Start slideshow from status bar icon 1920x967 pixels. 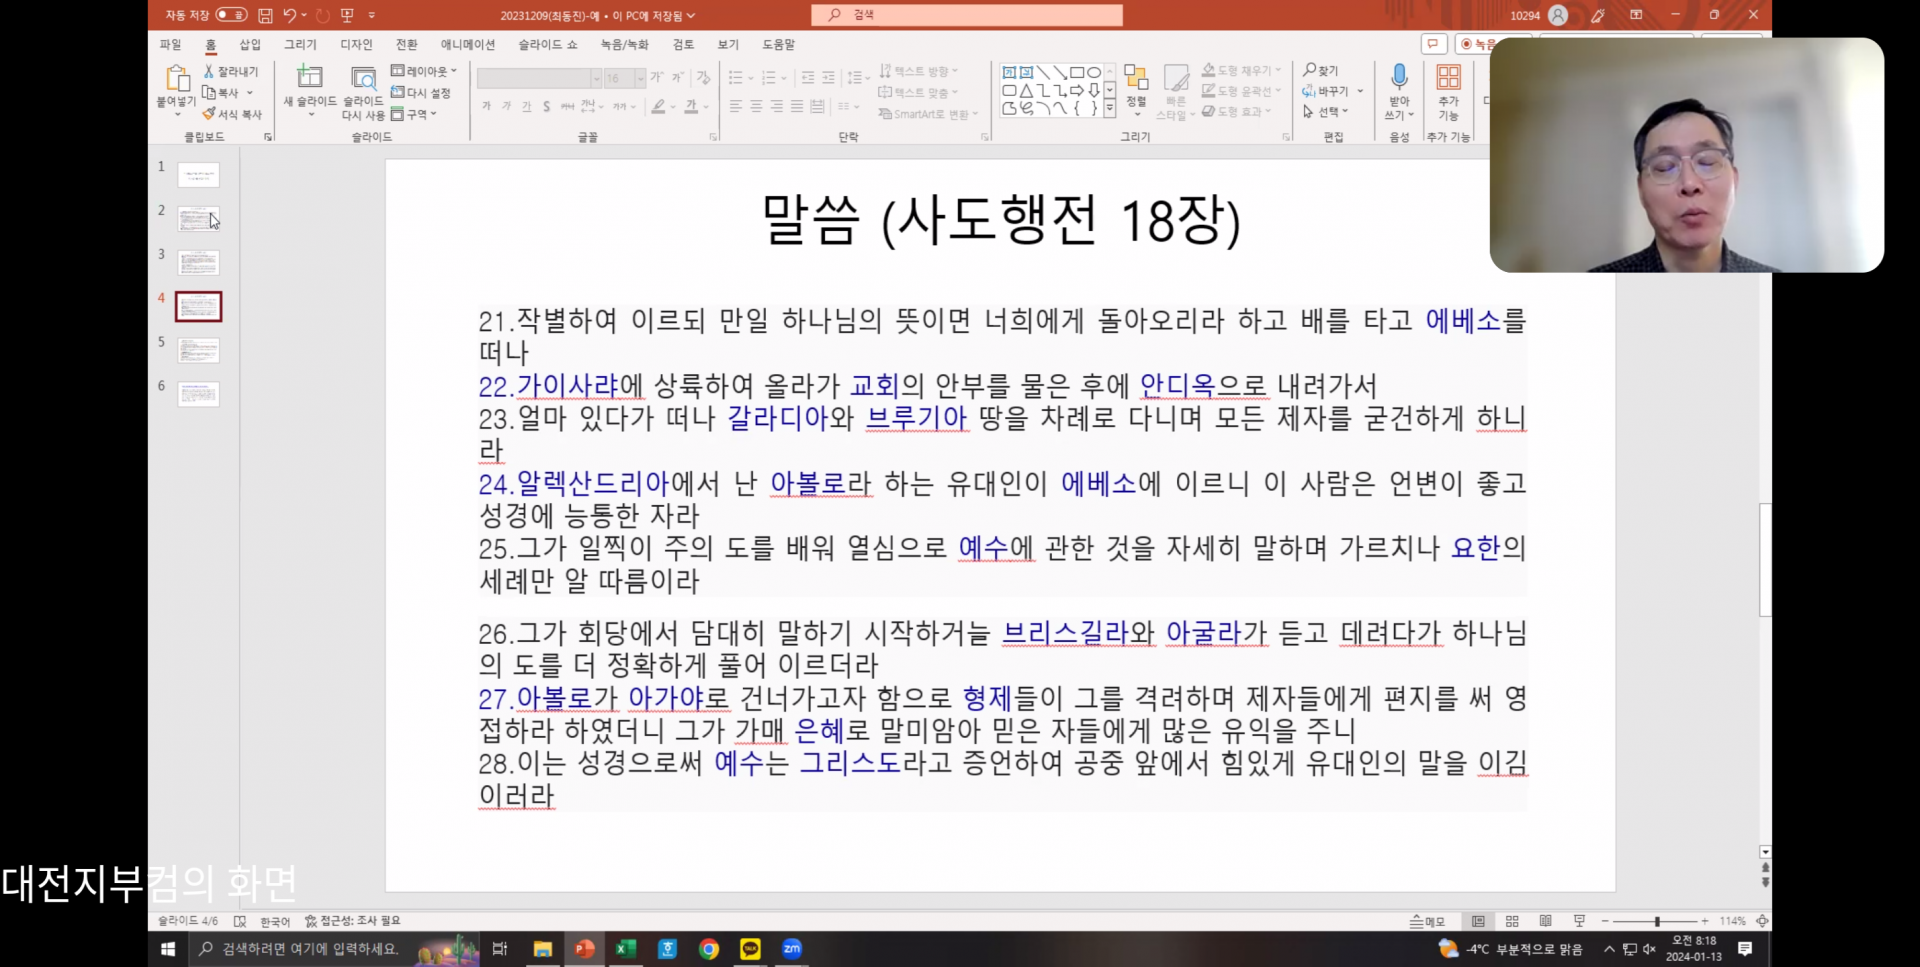(1580, 921)
